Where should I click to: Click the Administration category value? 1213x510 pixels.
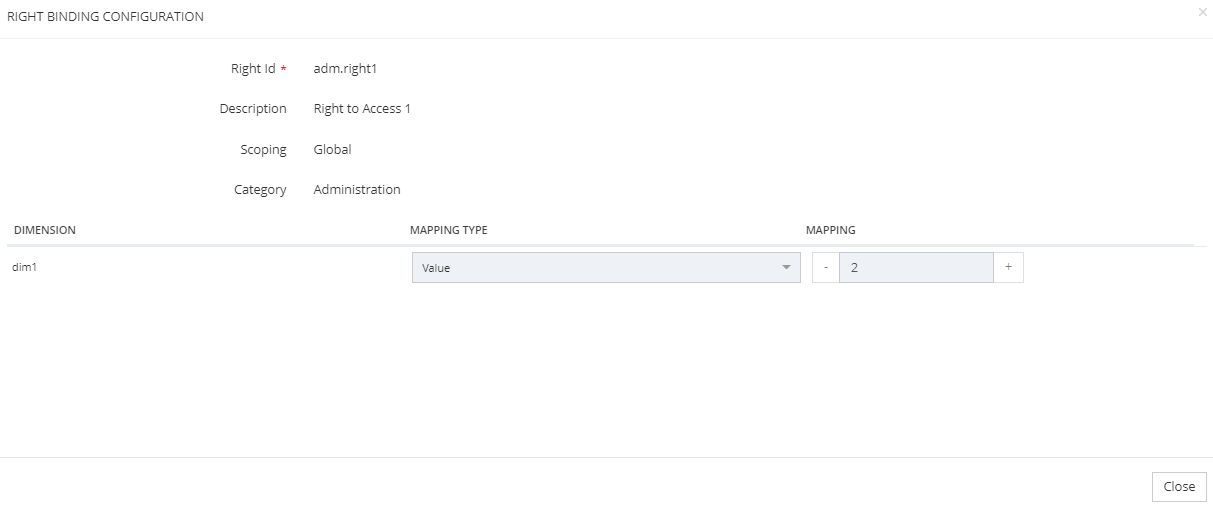357,190
